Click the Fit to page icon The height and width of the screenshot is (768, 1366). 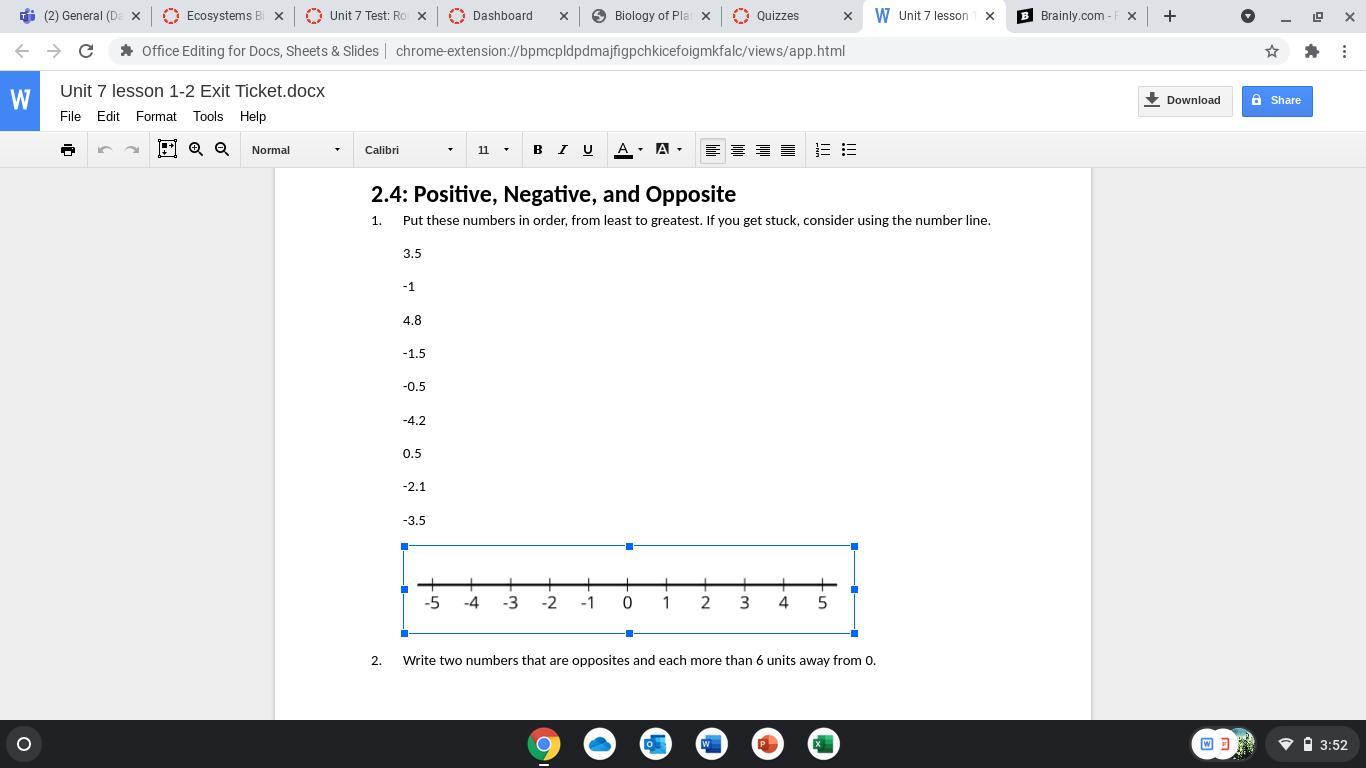(167, 149)
